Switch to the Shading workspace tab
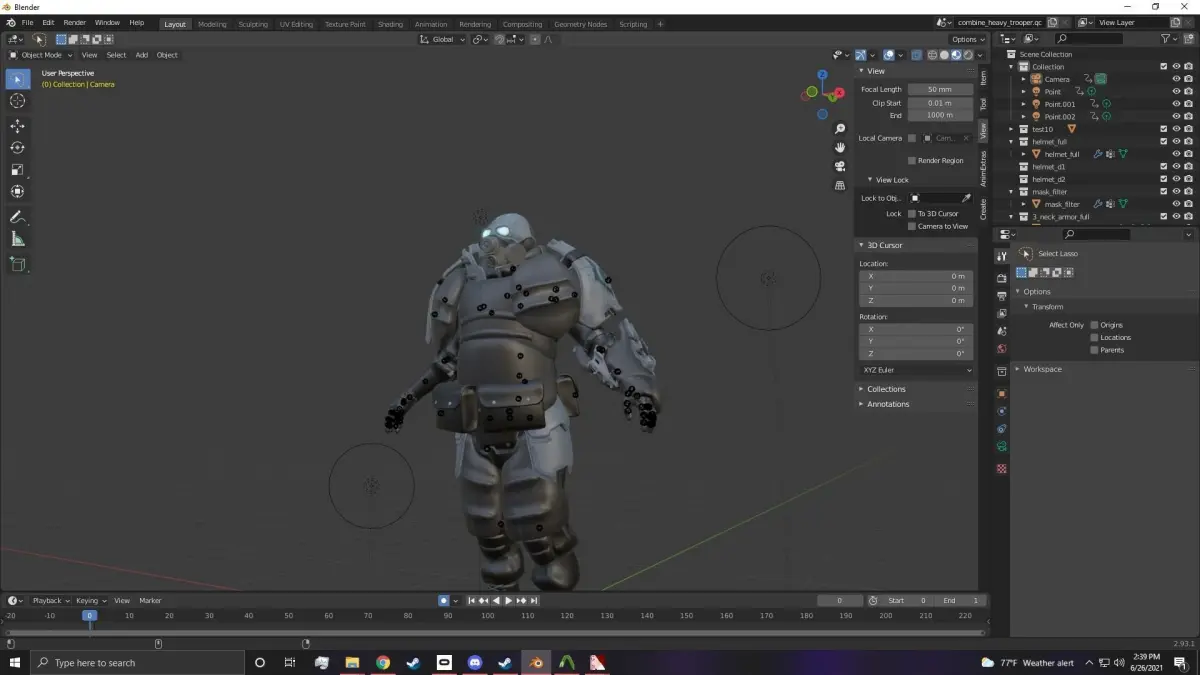Viewport: 1200px width, 675px height. coord(390,24)
